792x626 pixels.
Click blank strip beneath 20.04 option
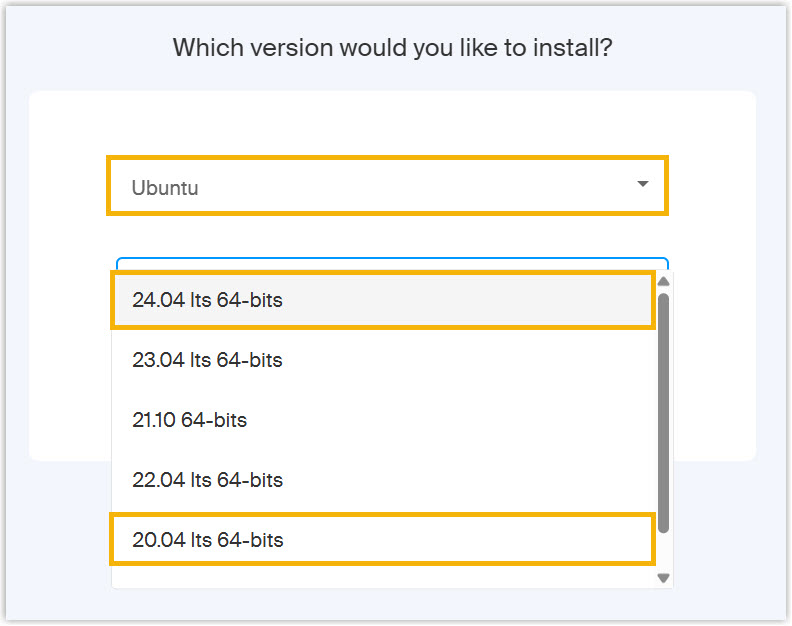click(x=382, y=577)
